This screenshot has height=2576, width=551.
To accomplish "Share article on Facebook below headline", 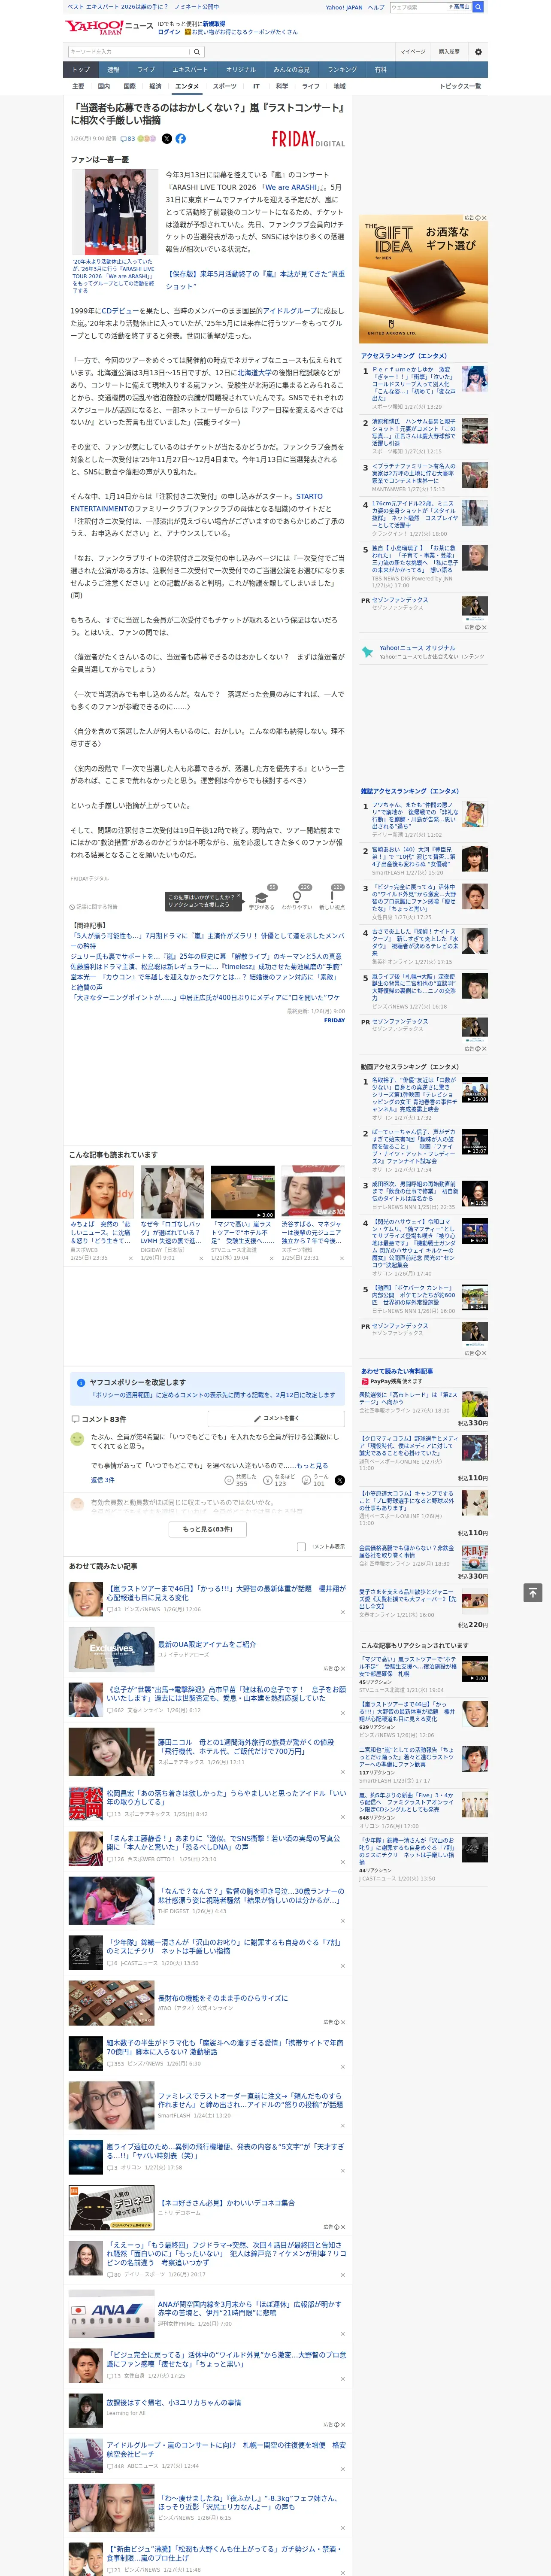I will tap(181, 139).
